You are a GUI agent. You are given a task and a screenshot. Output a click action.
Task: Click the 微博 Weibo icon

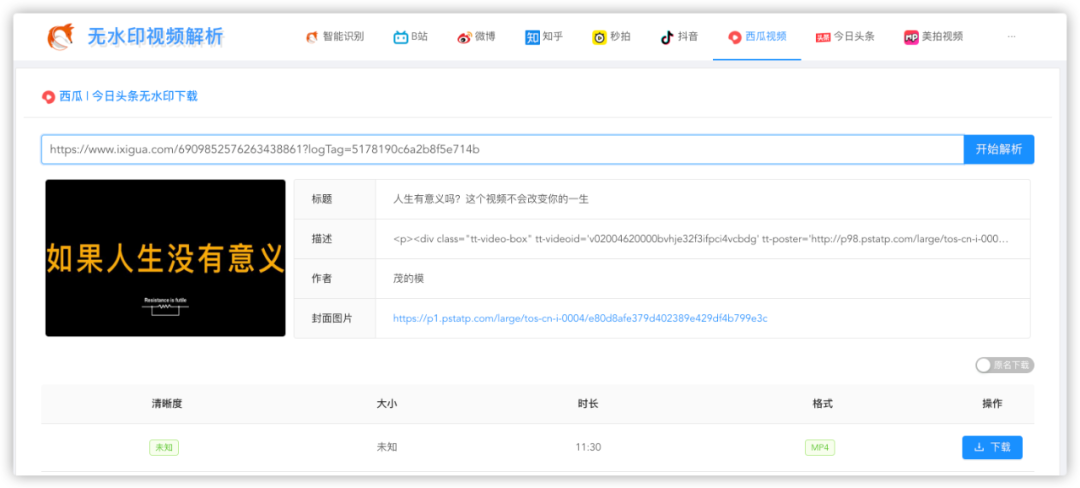[464, 37]
